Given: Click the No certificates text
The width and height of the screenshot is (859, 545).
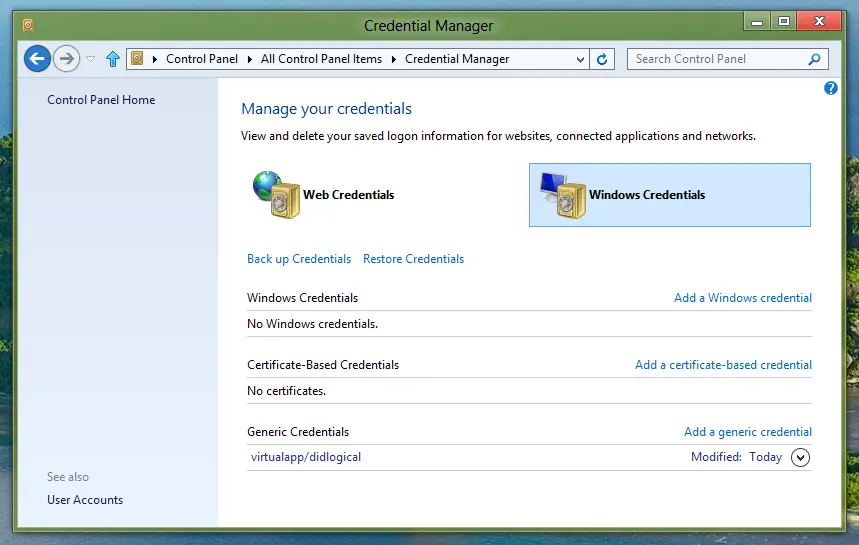Looking at the screenshot, I should point(287,391).
